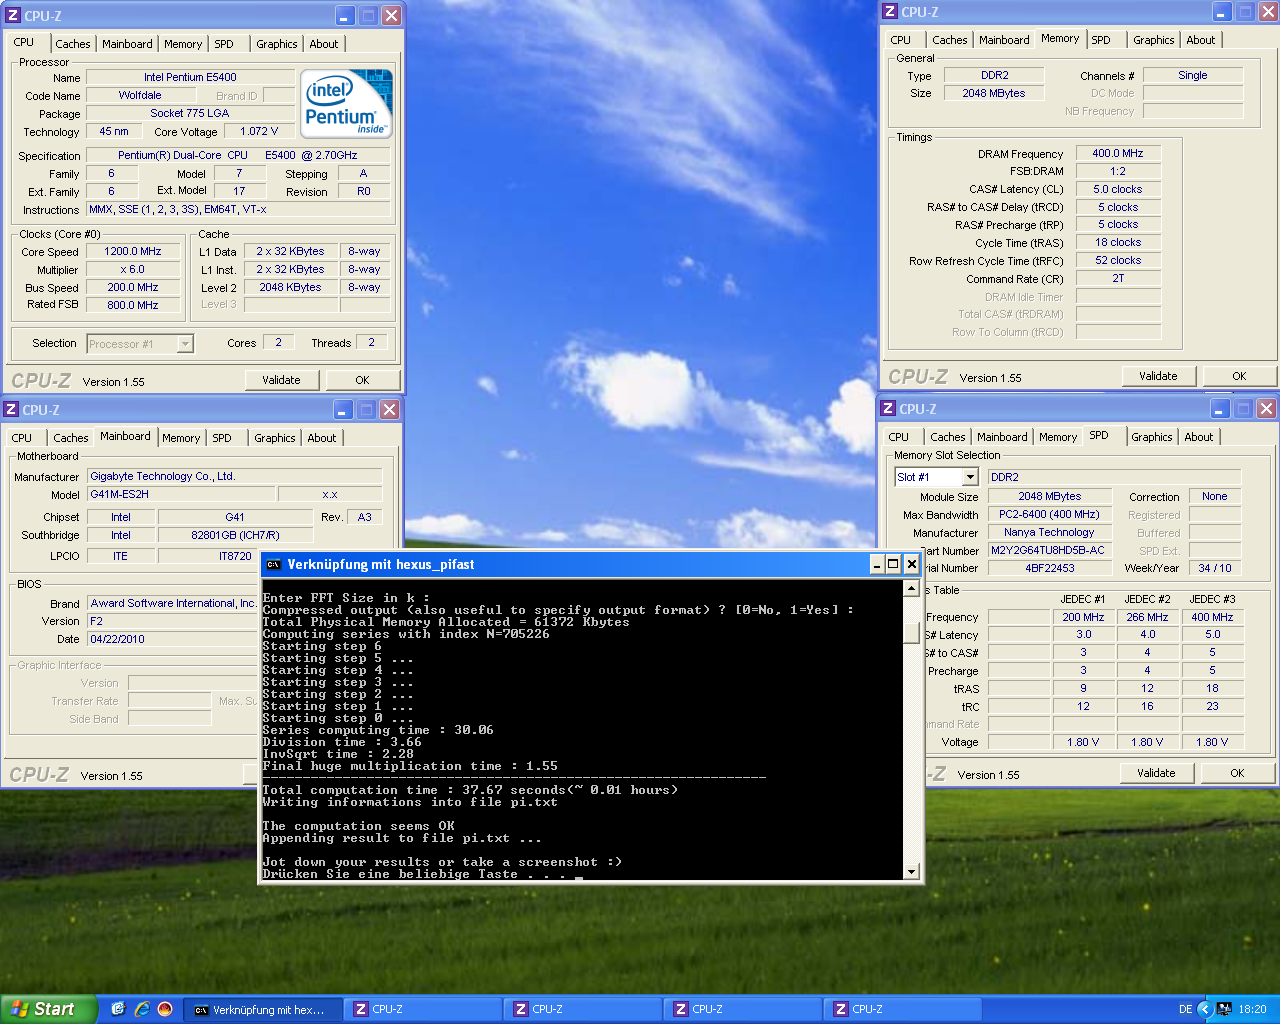Click the Intel Pentium inside logo
Viewport: 1280px width, 1024px height.
pyautogui.click(x=347, y=103)
